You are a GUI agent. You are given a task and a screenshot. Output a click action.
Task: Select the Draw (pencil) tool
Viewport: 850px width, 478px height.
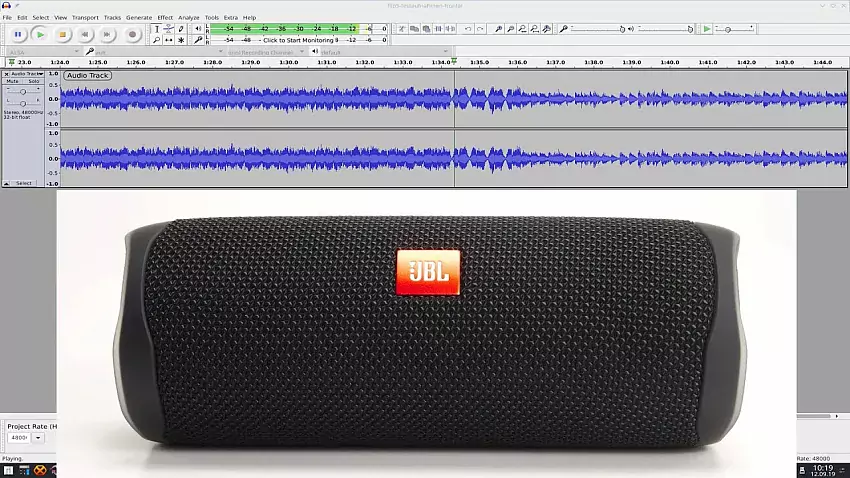181,29
